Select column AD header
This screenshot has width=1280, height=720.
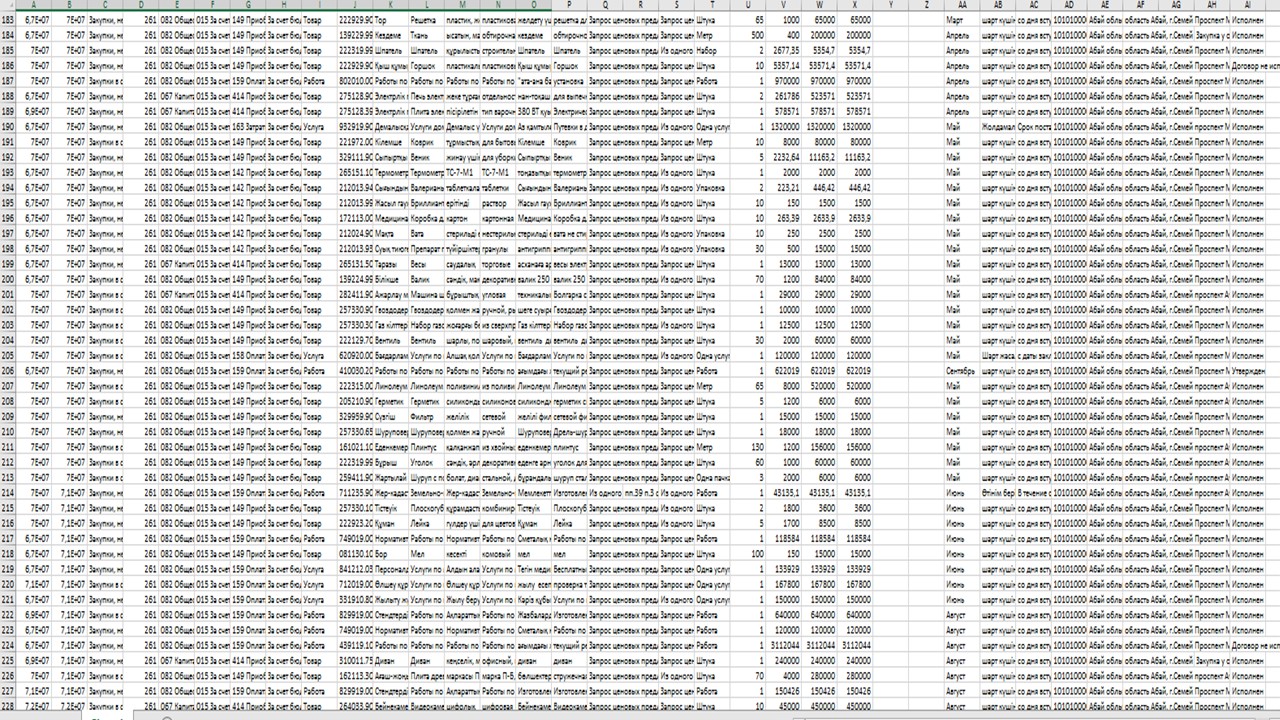(x=1069, y=5)
